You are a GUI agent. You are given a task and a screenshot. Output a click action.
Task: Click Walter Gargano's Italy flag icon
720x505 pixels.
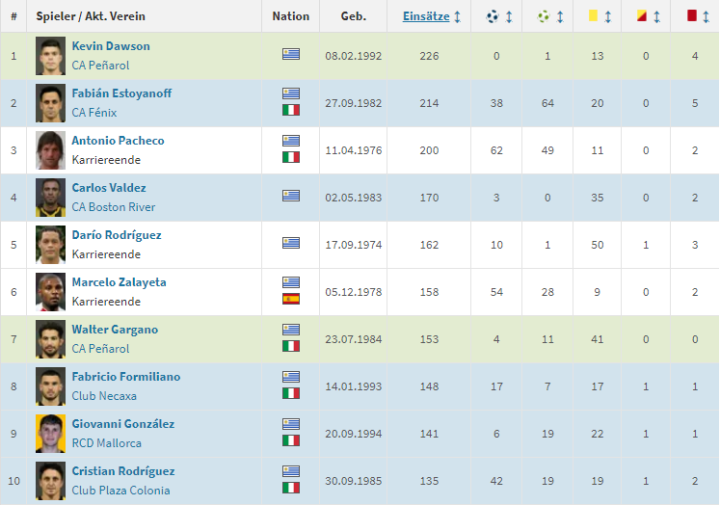tap(291, 346)
